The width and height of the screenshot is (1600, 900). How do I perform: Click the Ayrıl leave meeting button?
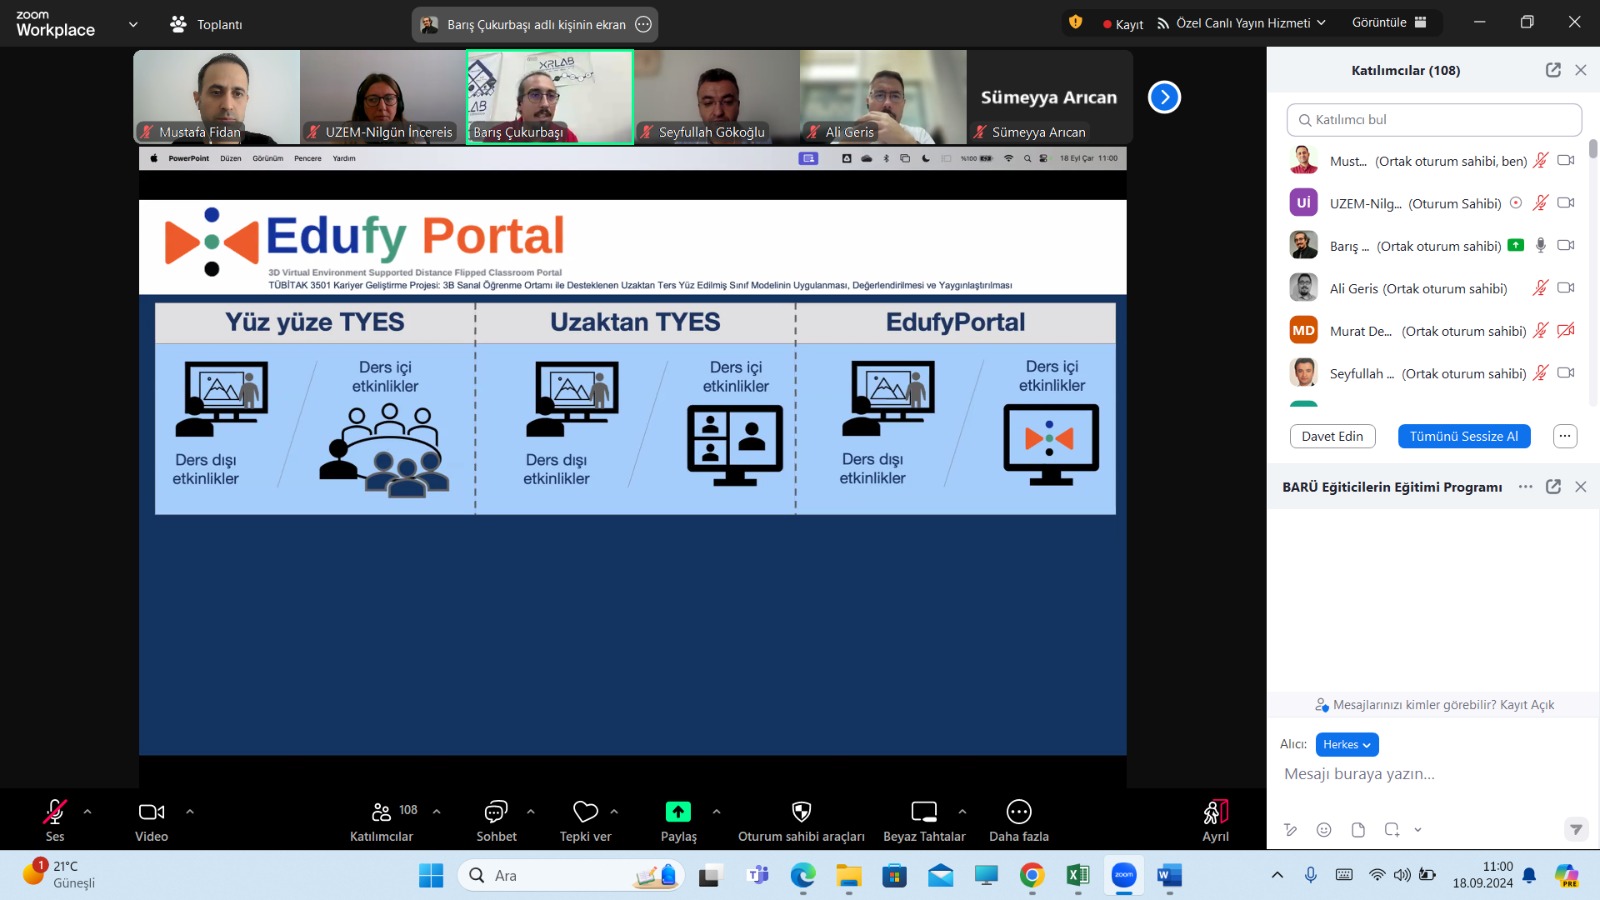tap(1216, 820)
